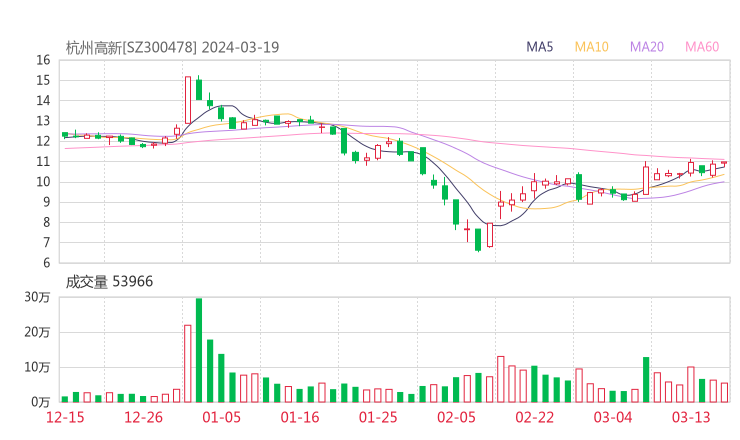Click the price axis value 15
Viewport: 740px width, 440px height.
pyautogui.click(x=43, y=80)
